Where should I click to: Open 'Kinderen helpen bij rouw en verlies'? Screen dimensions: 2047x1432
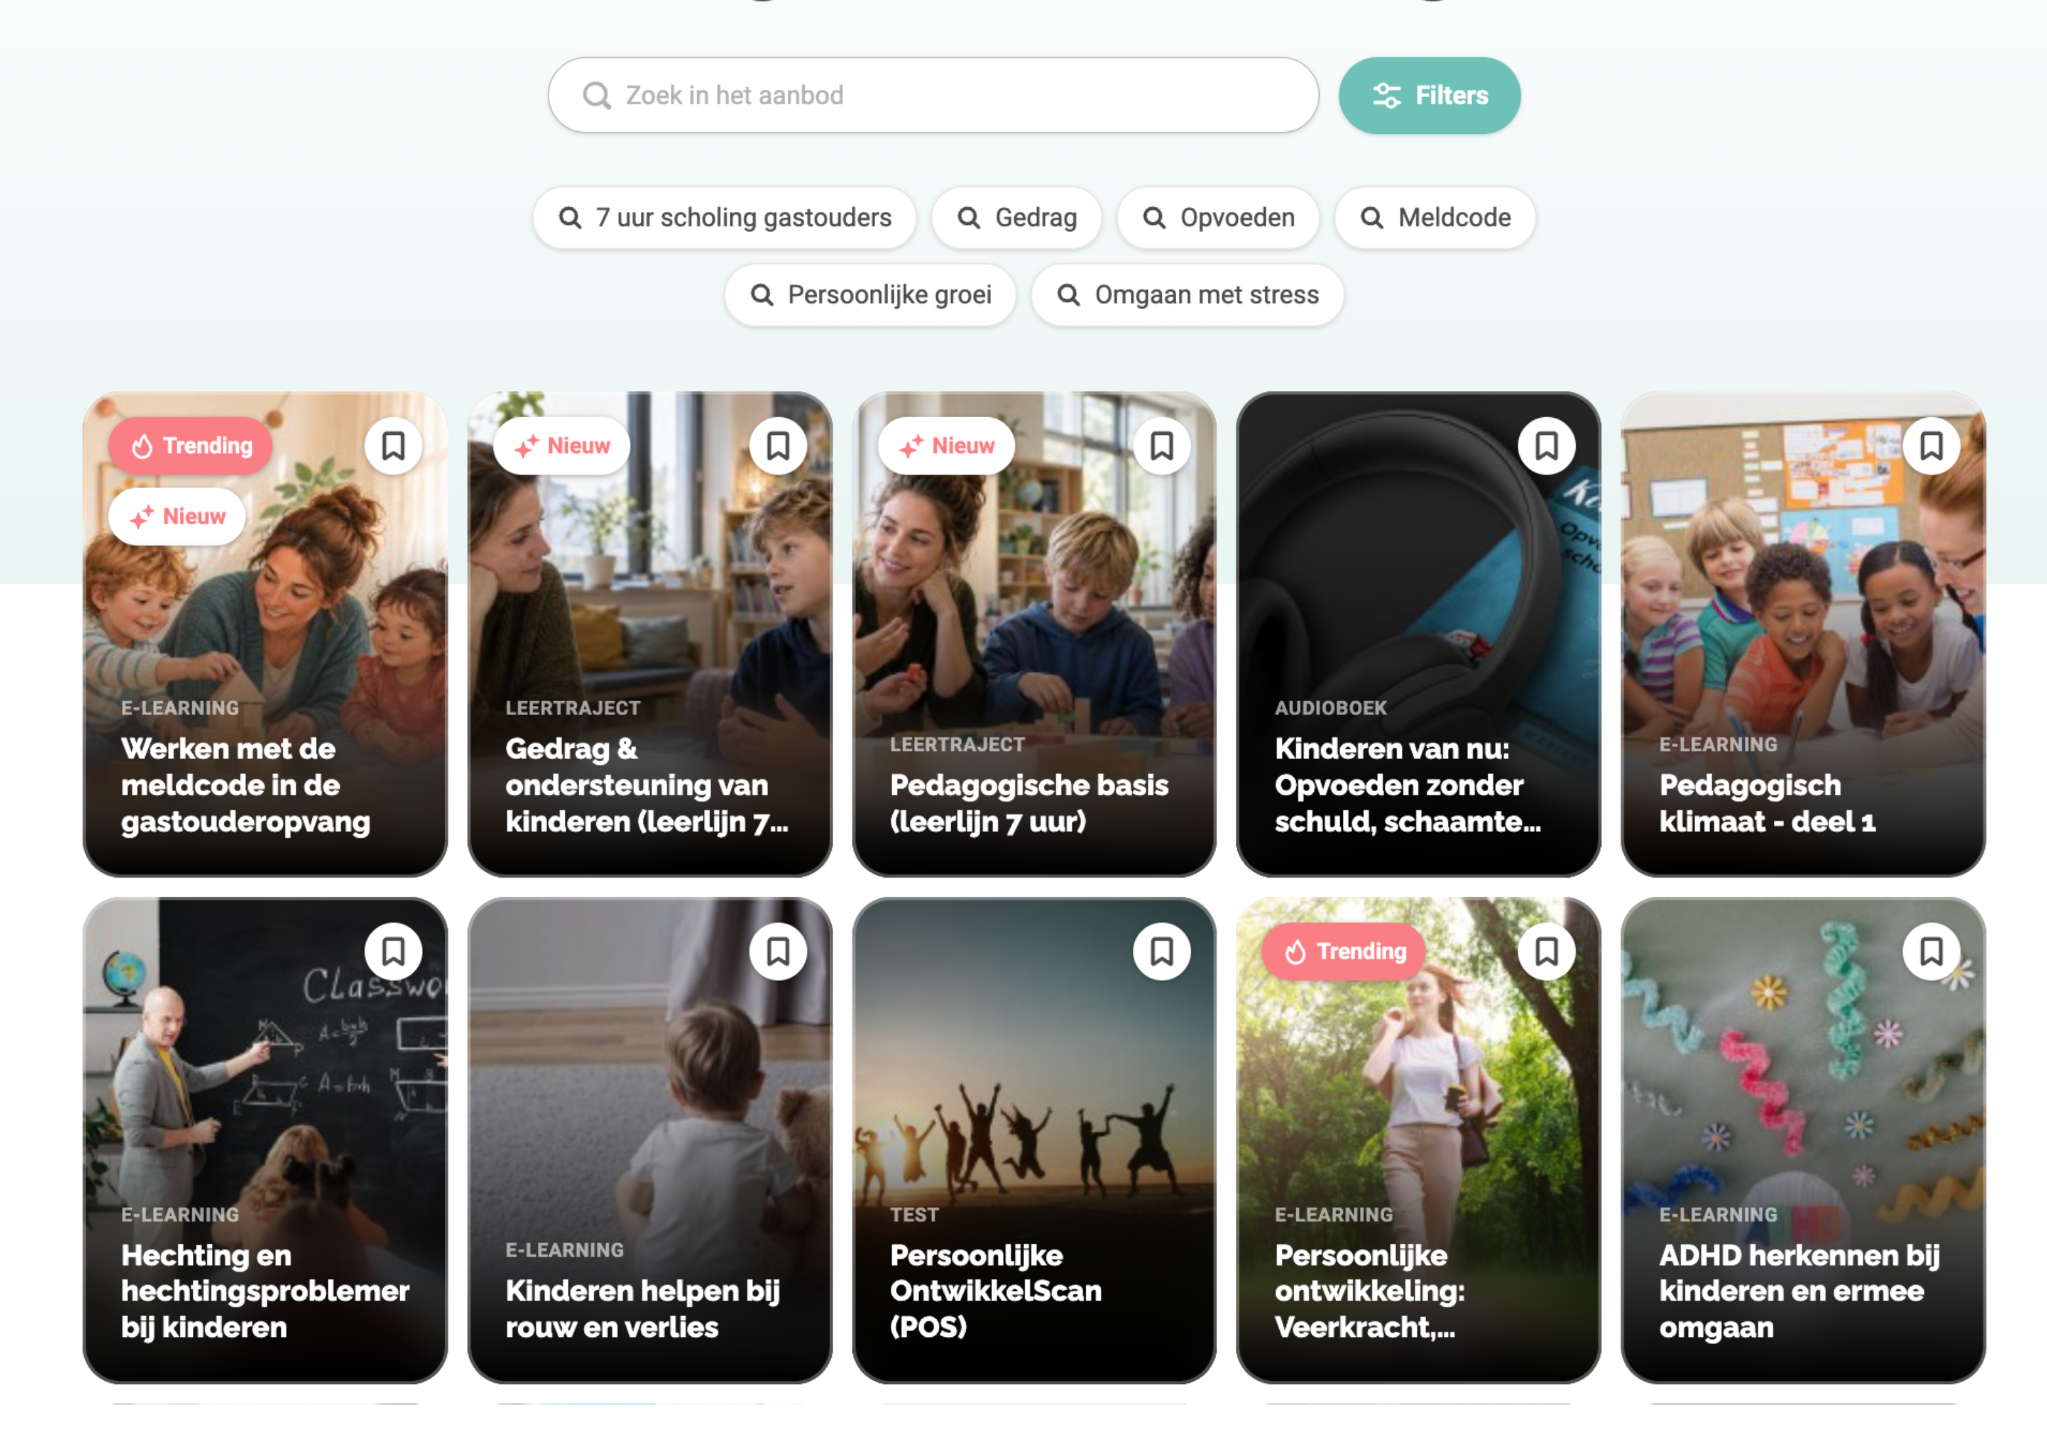650,1140
